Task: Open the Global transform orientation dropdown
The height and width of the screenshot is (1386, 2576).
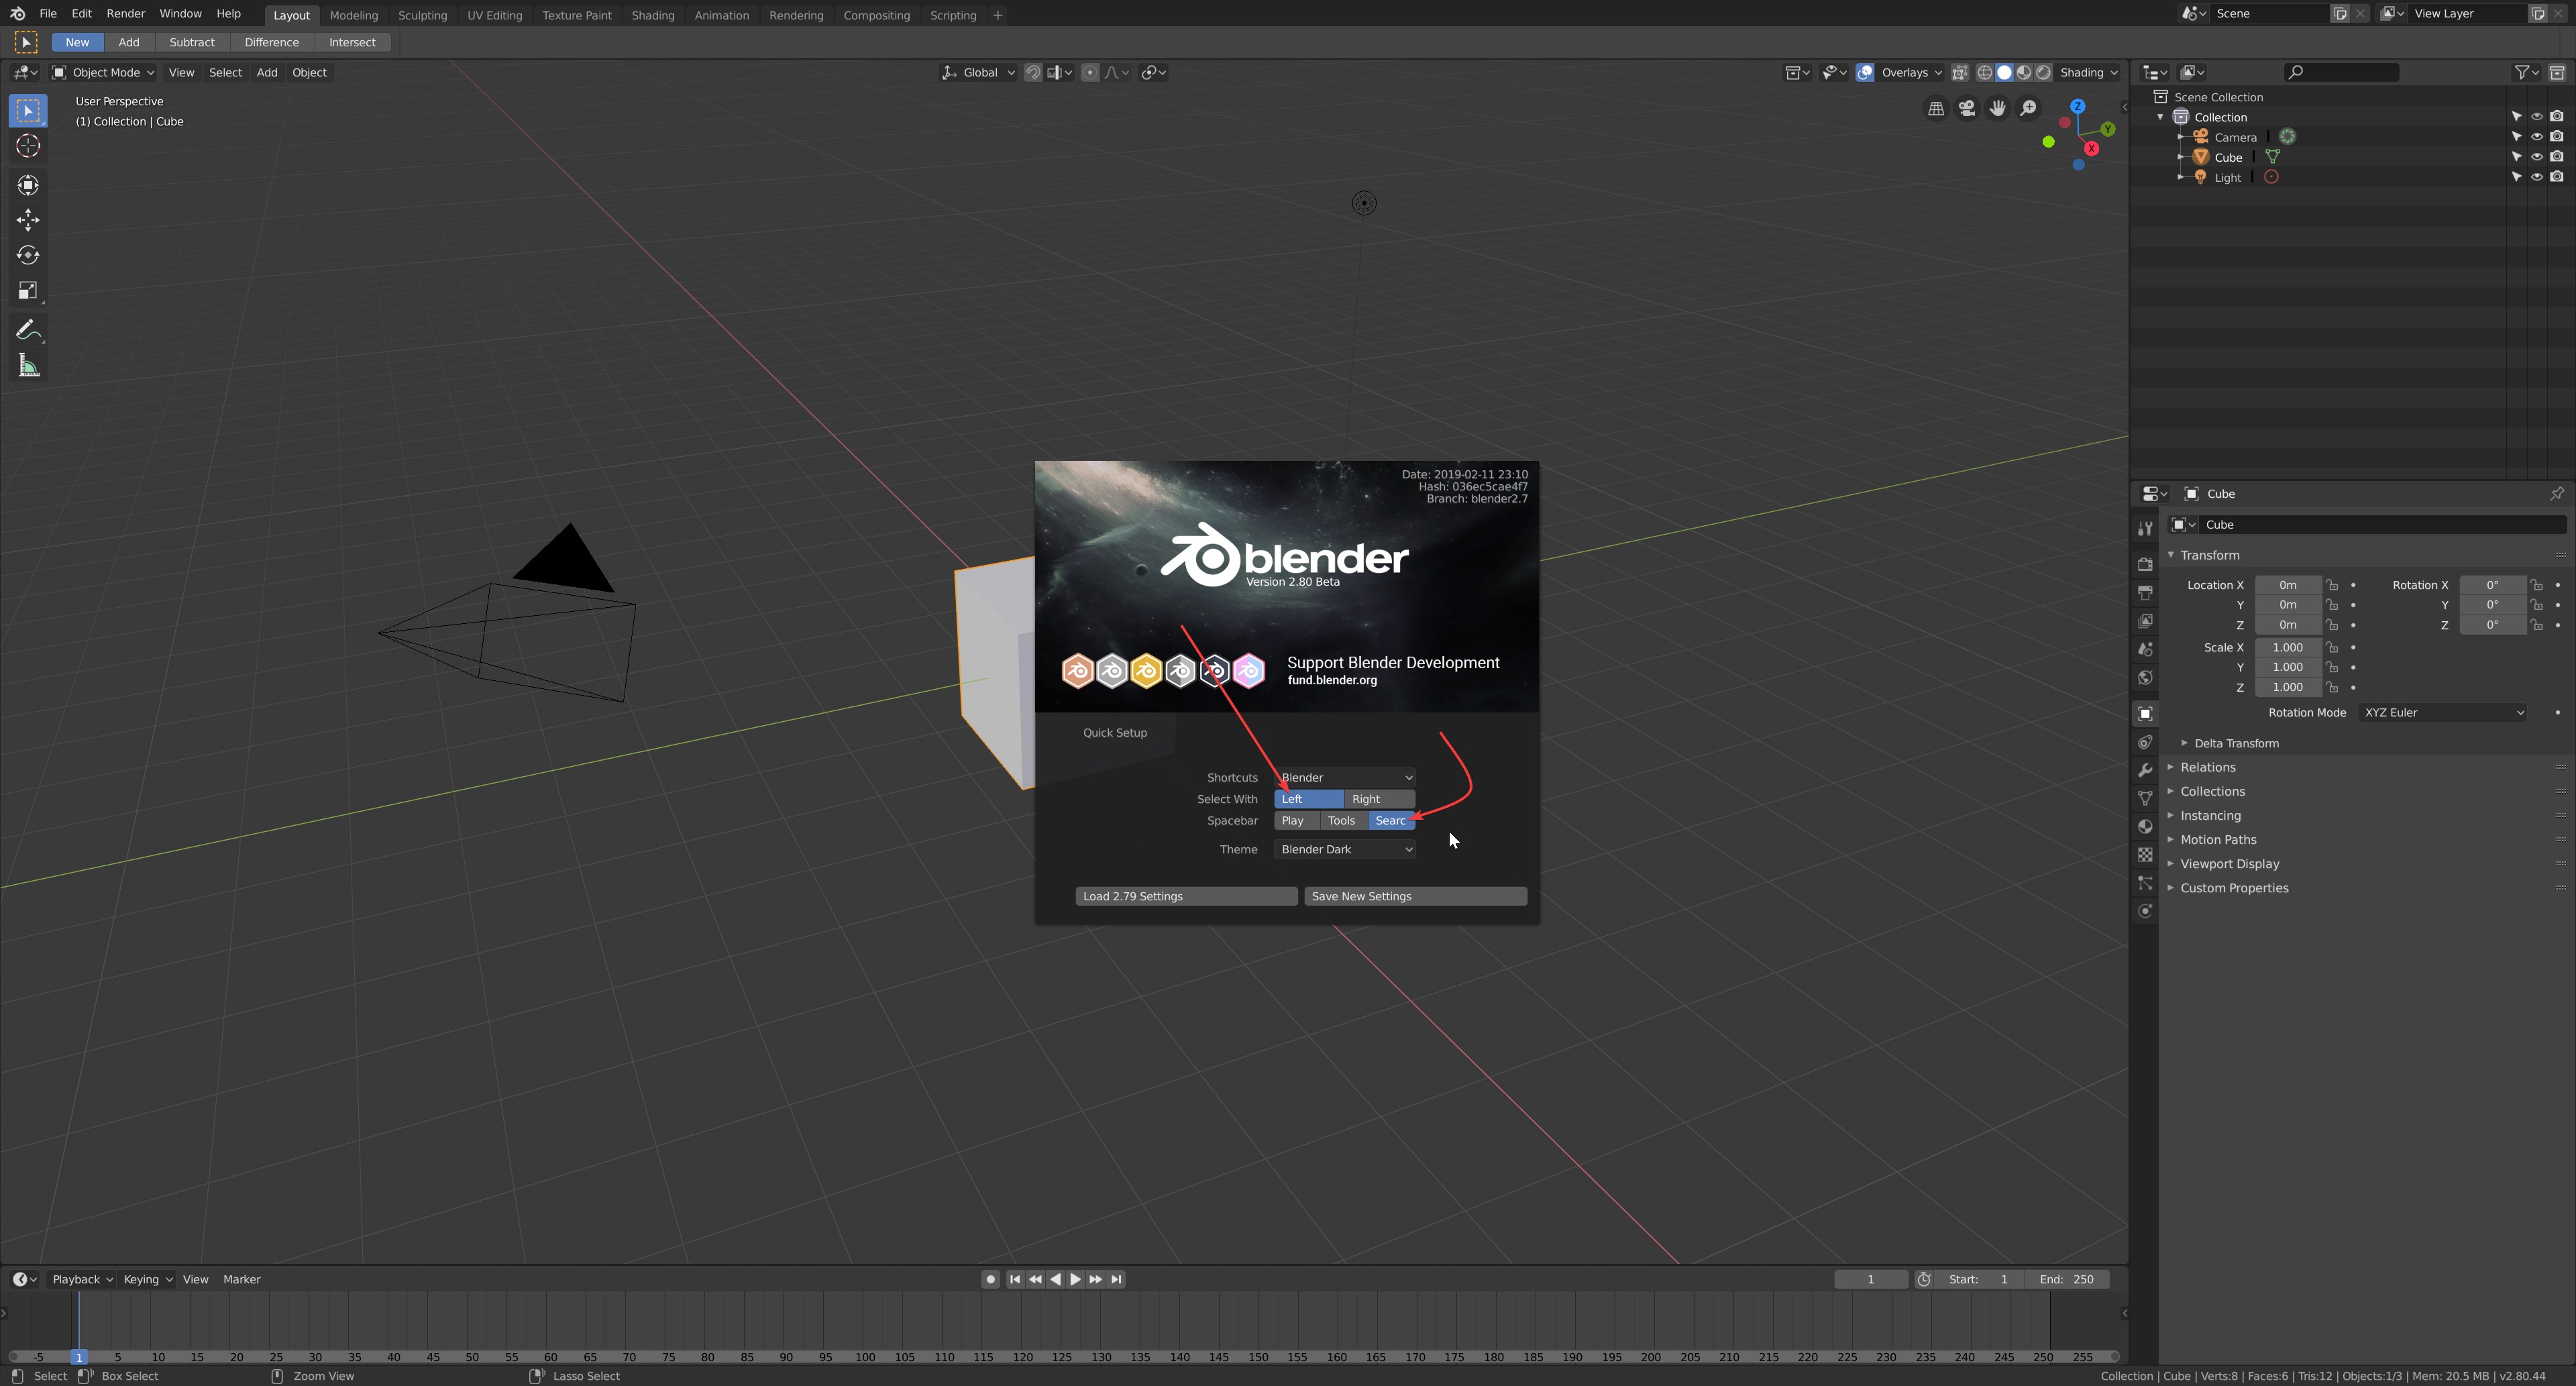Action: click(978, 72)
